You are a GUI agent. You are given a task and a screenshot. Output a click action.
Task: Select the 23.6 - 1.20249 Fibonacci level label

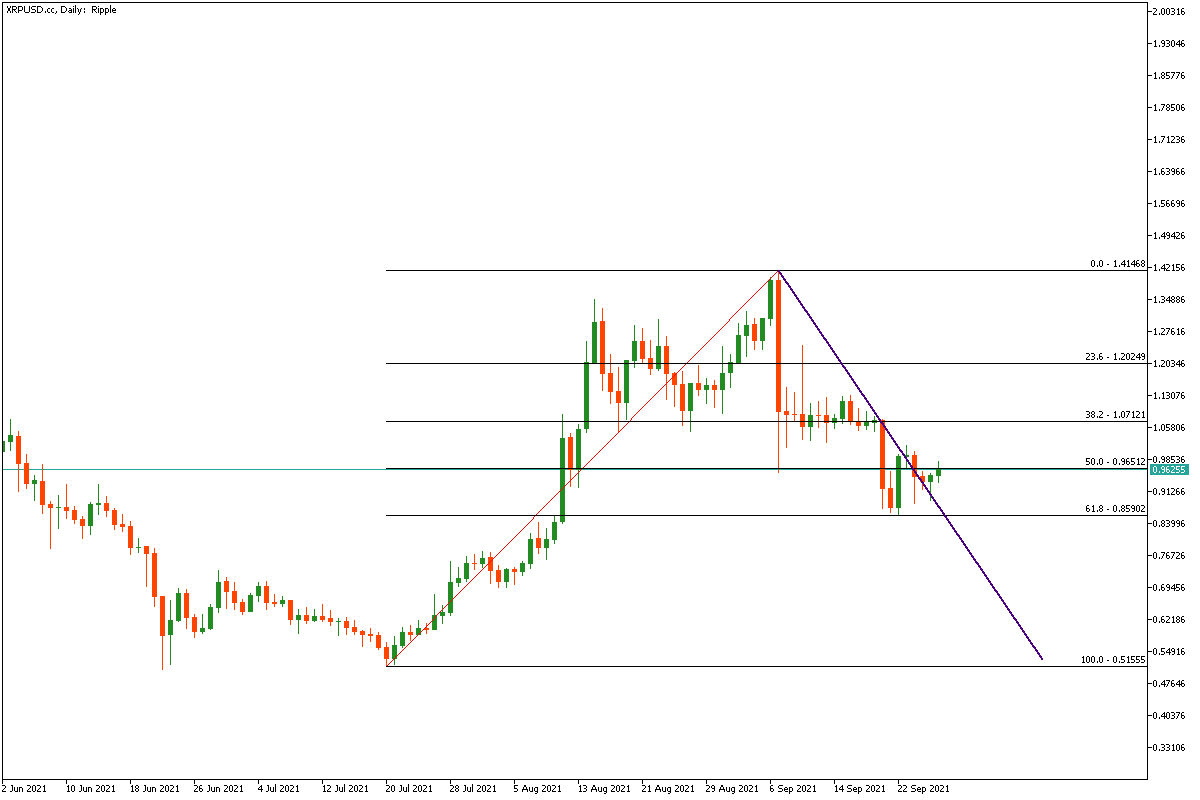(x=1115, y=357)
